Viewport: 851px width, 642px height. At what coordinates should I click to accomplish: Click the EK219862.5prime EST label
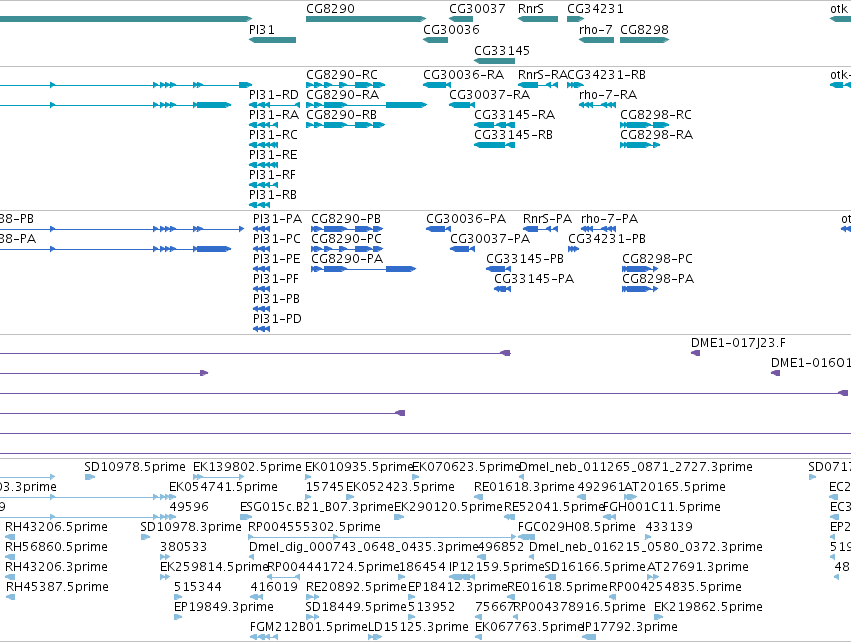pos(708,607)
